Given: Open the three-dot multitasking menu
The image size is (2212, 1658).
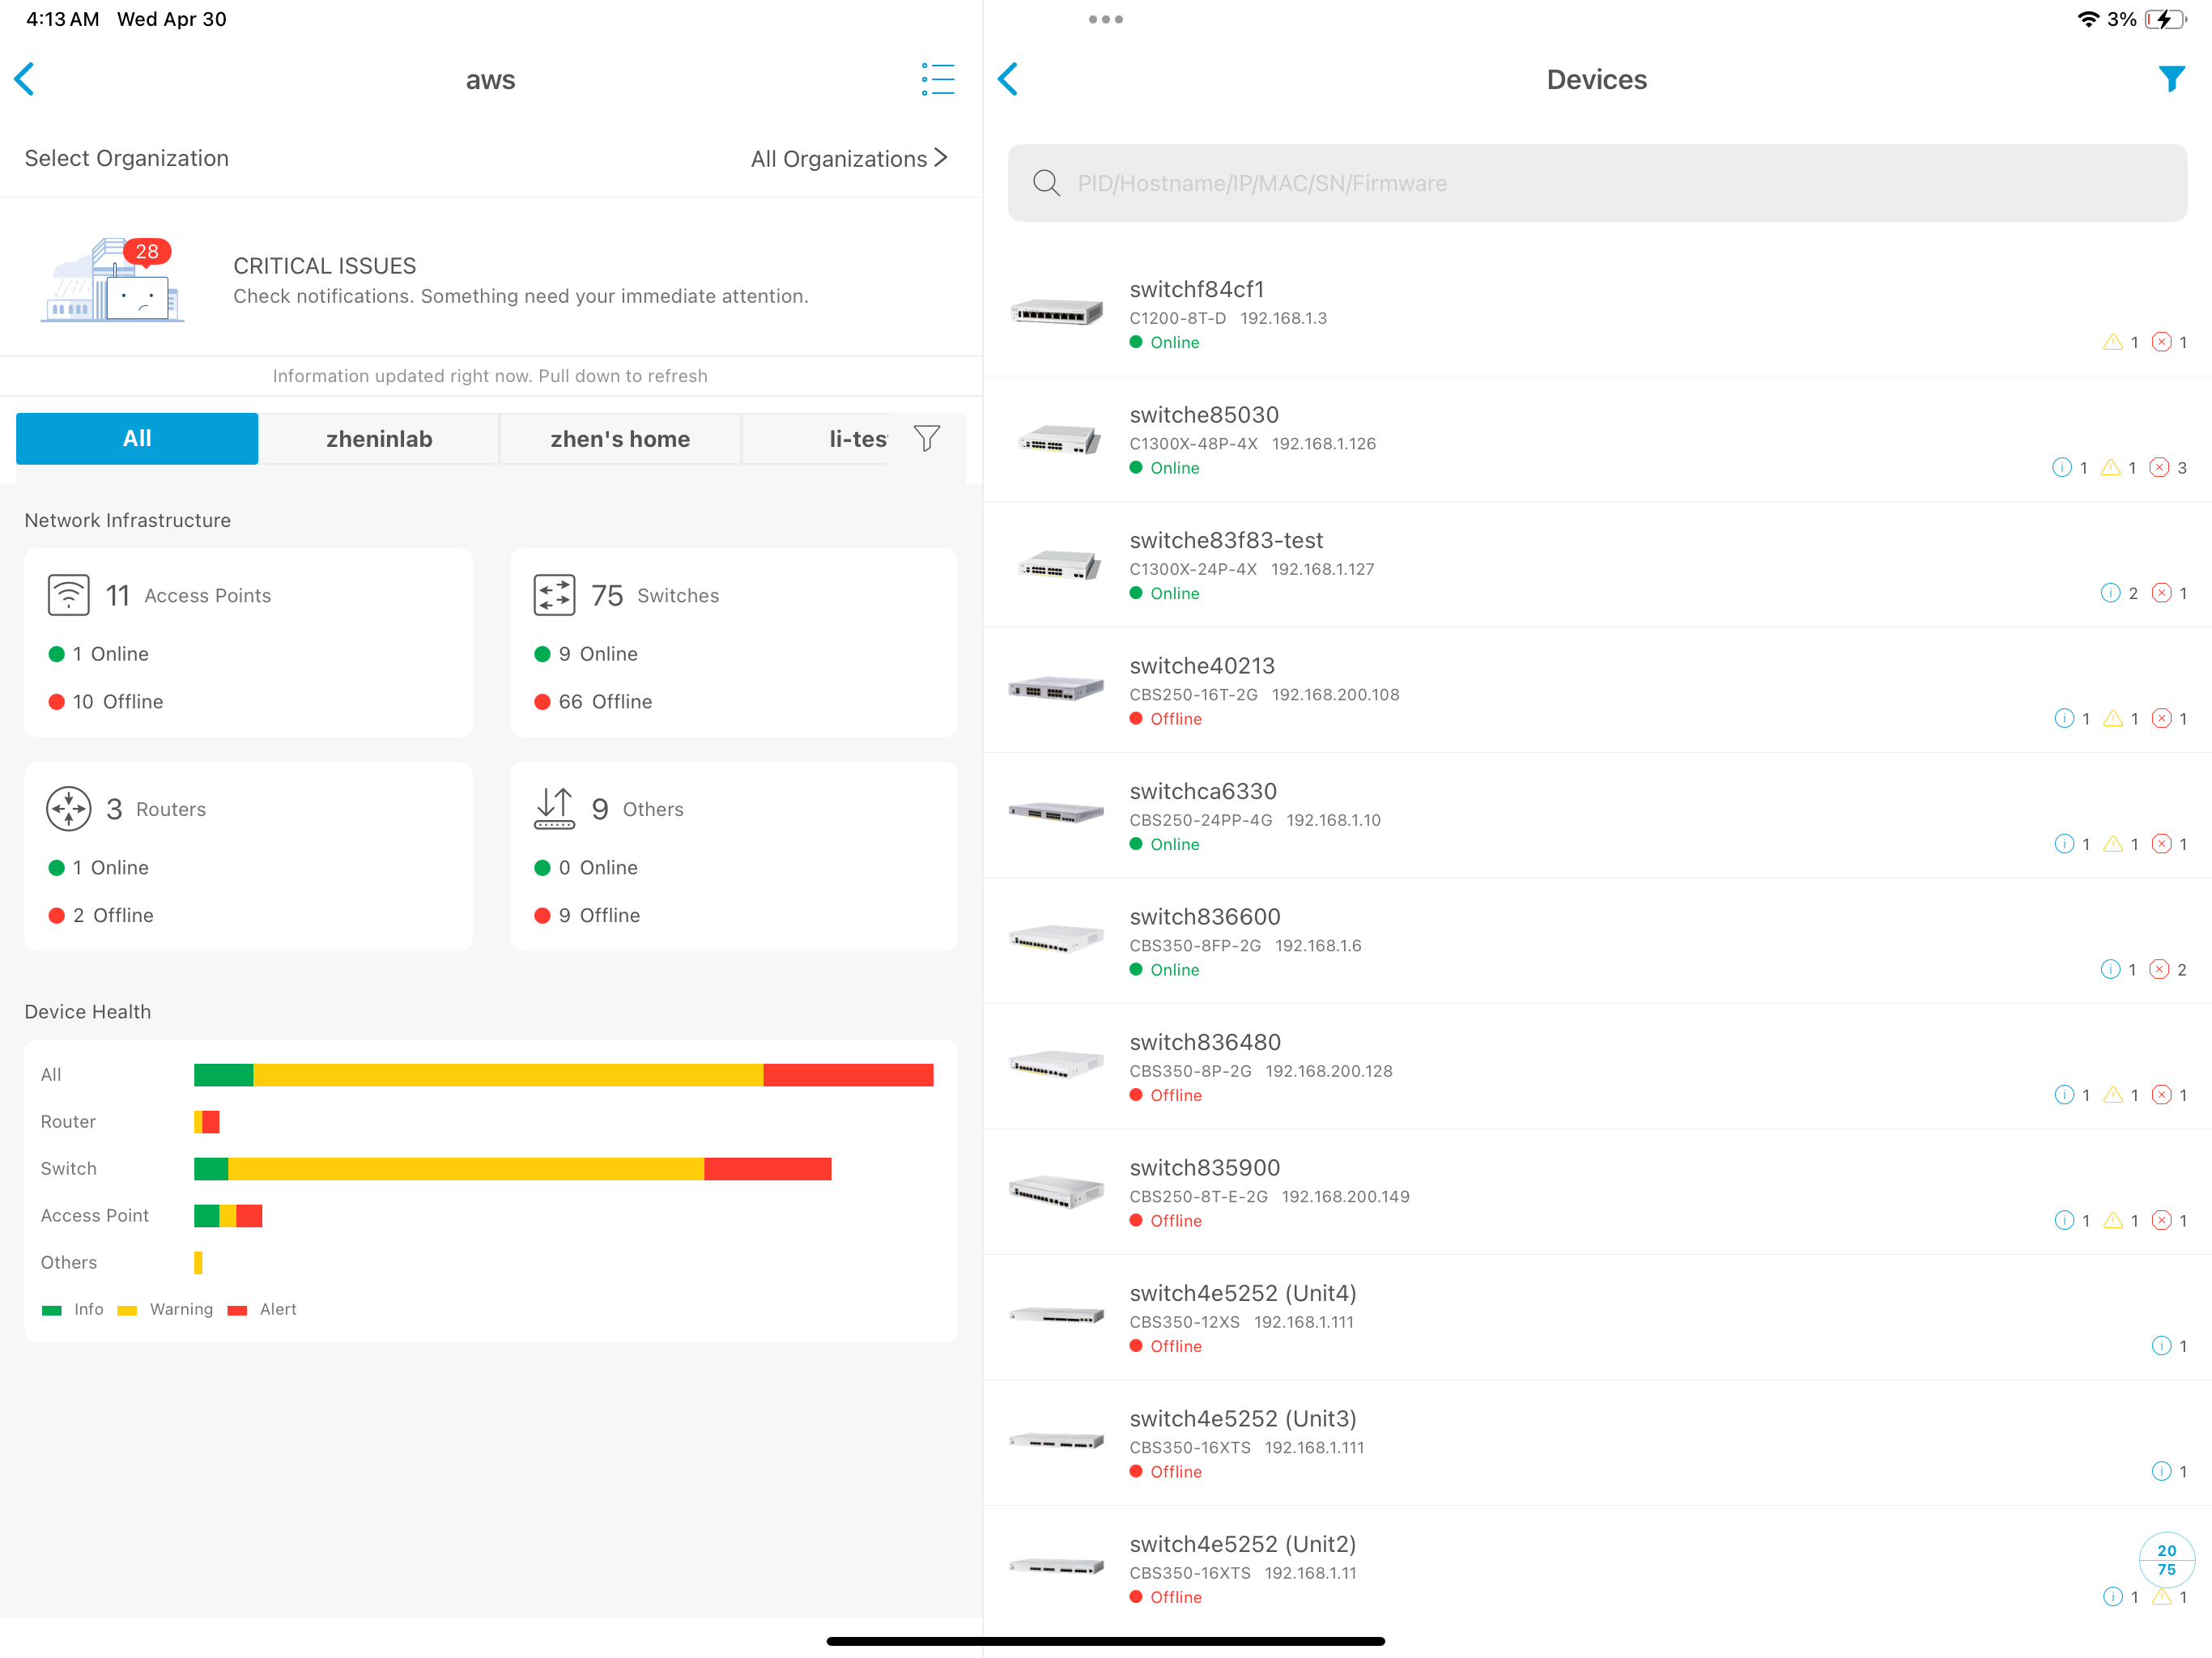Looking at the screenshot, I should tap(1105, 19).
